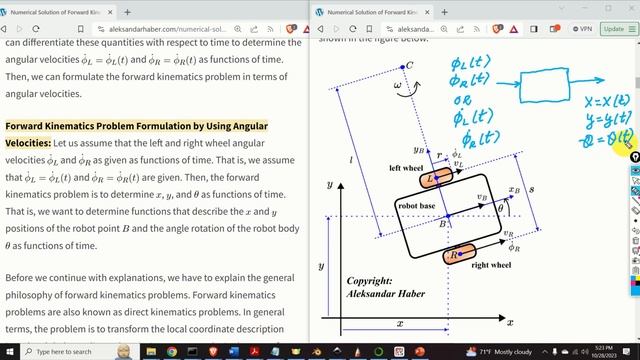Pick the small cyan color swatch in Epic Pen
Viewport: 640px width, 360px height.
pos(633,278)
